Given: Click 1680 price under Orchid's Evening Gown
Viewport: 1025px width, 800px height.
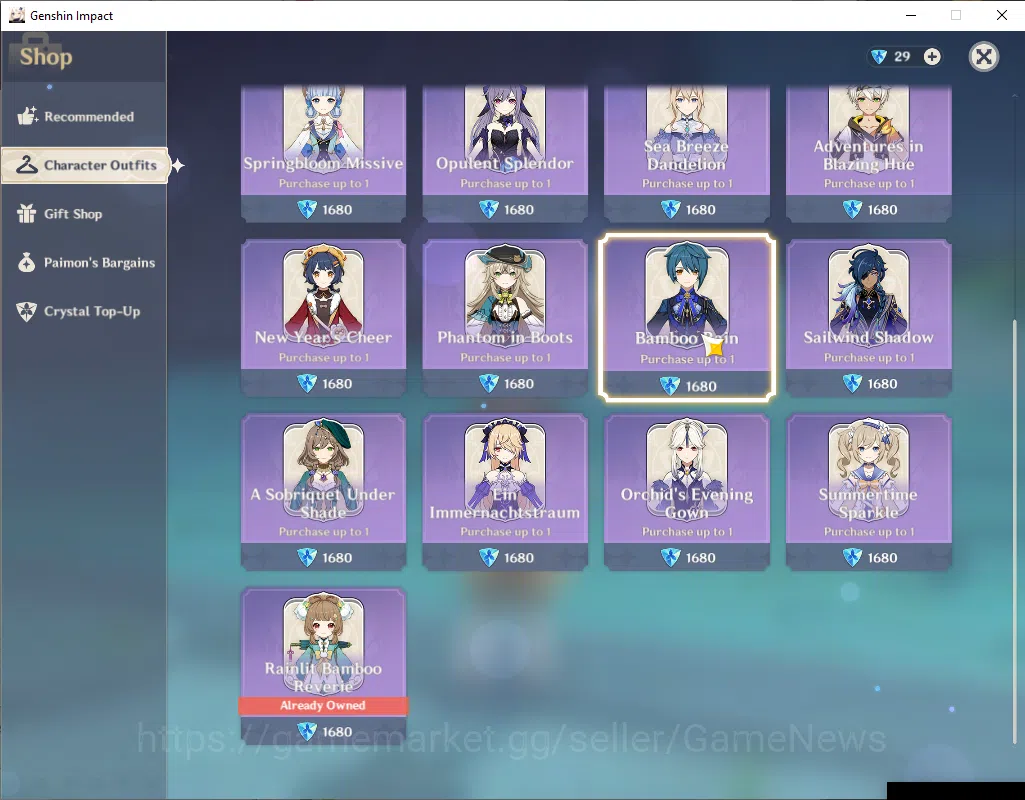Looking at the screenshot, I should [x=701, y=558].
